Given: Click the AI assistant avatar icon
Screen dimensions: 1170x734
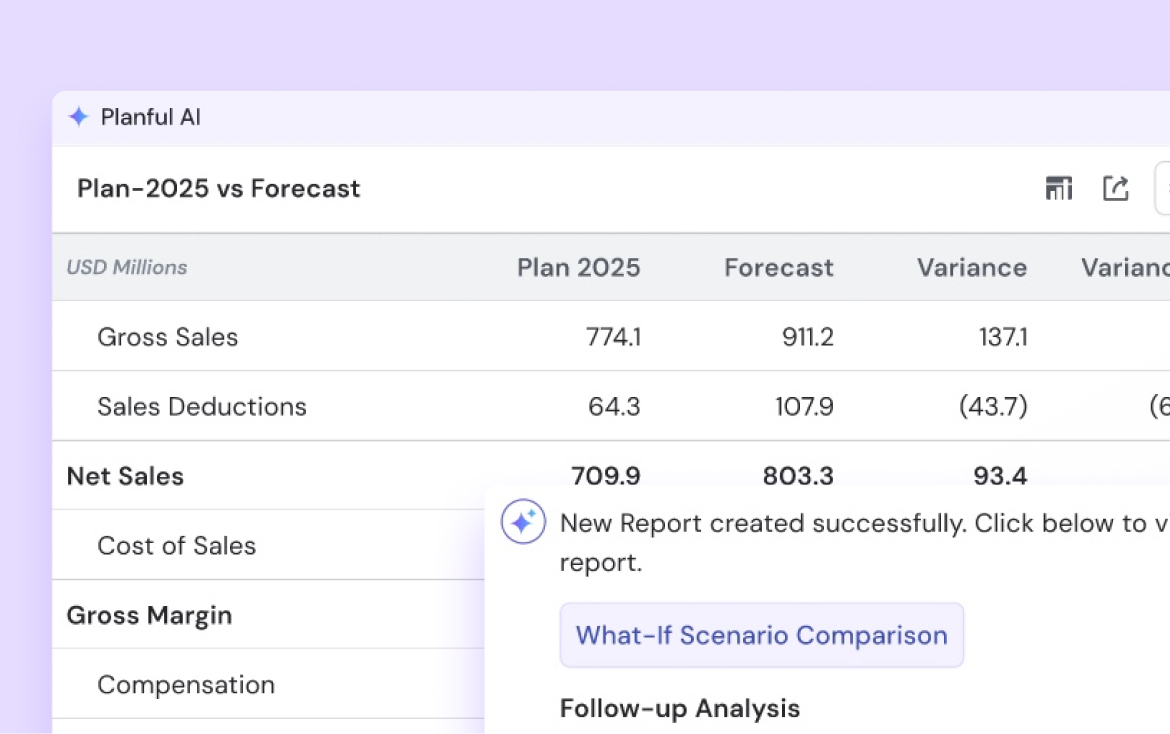Looking at the screenshot, I should point(523,522).
